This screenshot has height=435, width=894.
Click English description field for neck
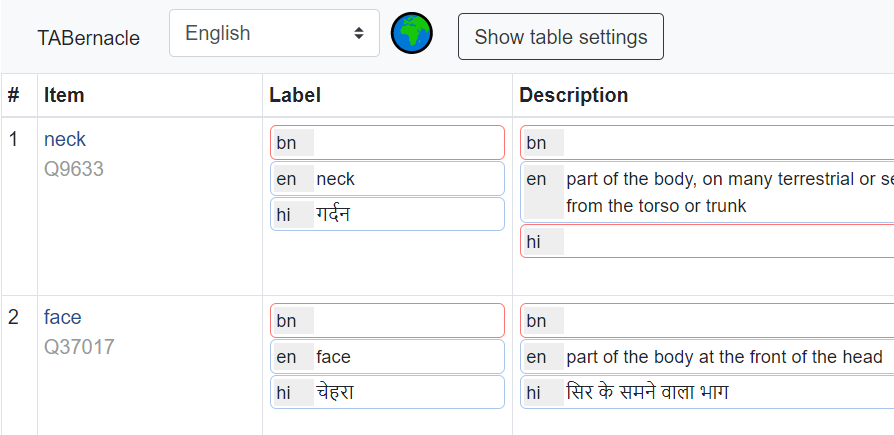point(726,192)
